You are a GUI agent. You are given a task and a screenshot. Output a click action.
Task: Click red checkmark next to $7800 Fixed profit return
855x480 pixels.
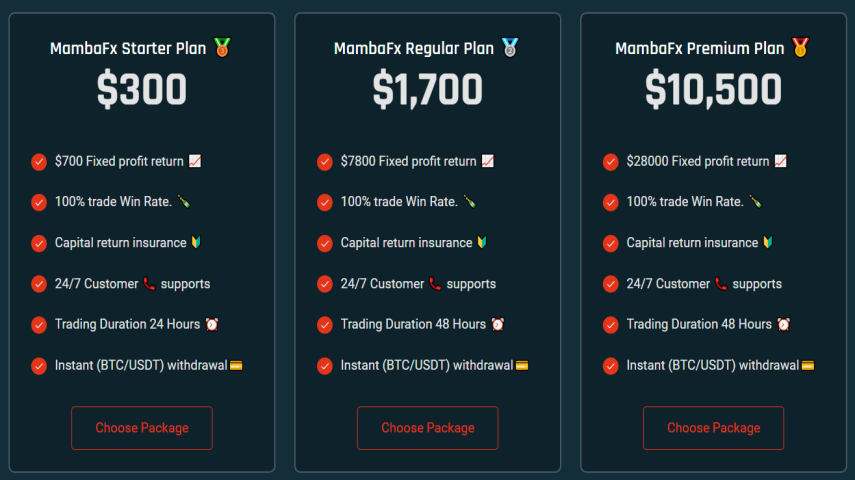click(324, 162)
